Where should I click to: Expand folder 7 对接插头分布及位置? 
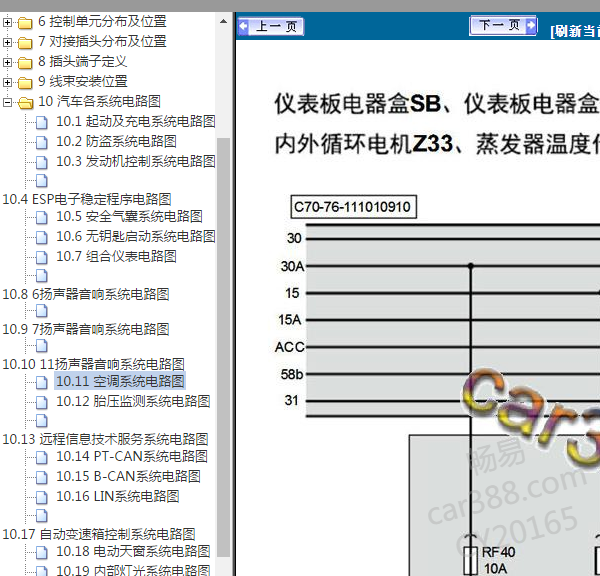pyautogui.click(x=7, y=42)
